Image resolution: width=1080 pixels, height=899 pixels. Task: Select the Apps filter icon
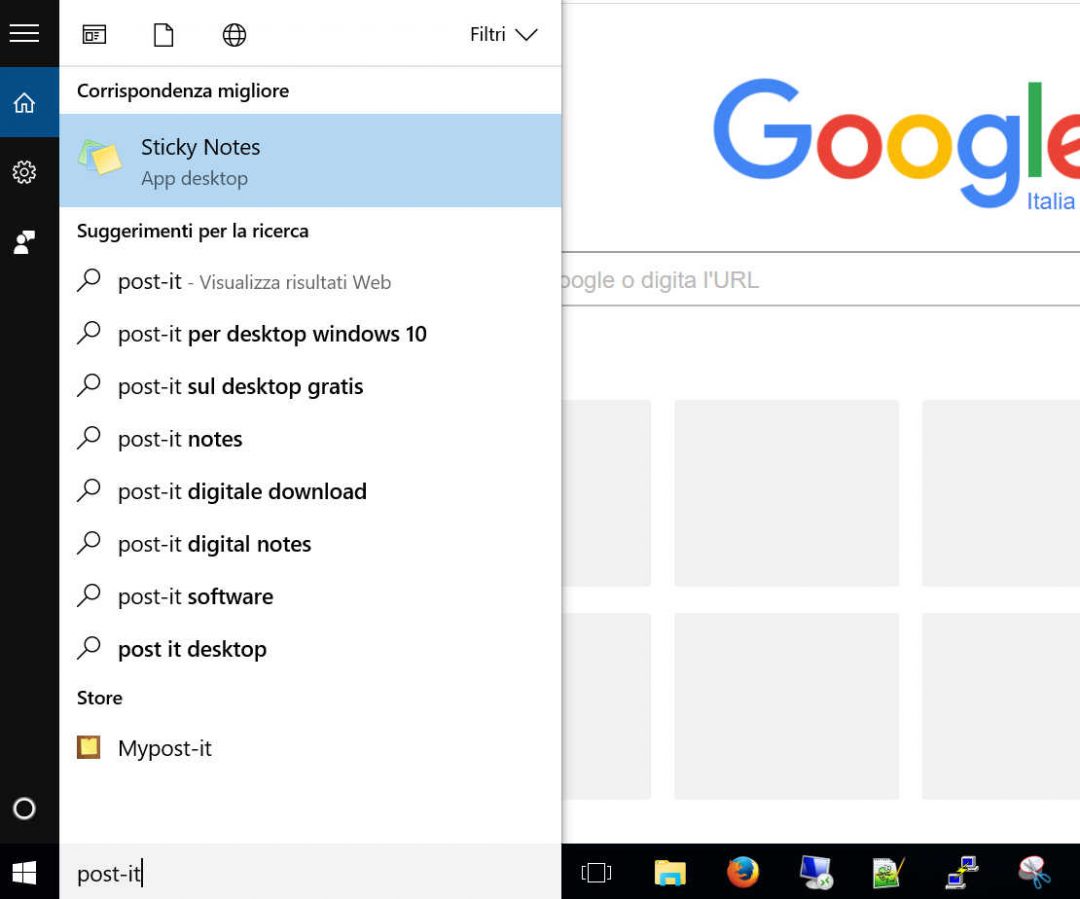tap(94, 34)
